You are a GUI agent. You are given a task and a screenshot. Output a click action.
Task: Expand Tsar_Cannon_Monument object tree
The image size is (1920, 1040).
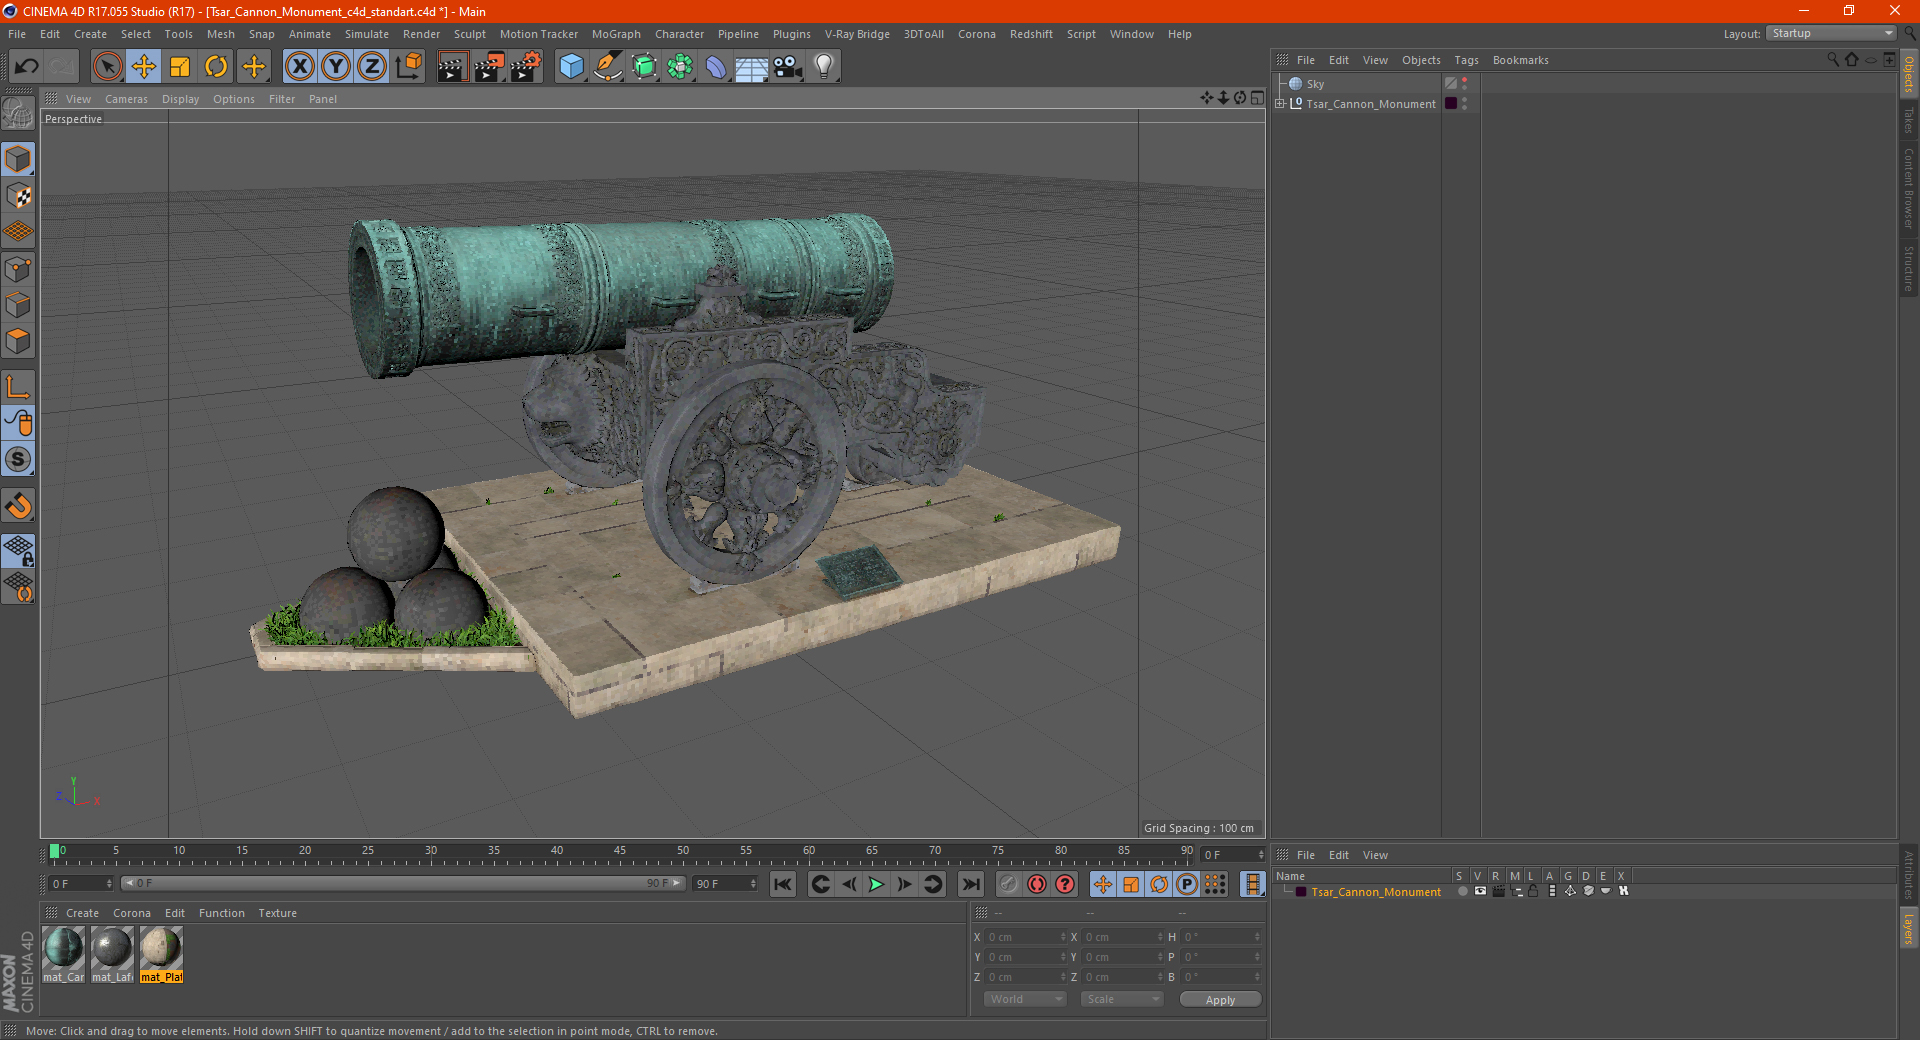point(1280,104)
